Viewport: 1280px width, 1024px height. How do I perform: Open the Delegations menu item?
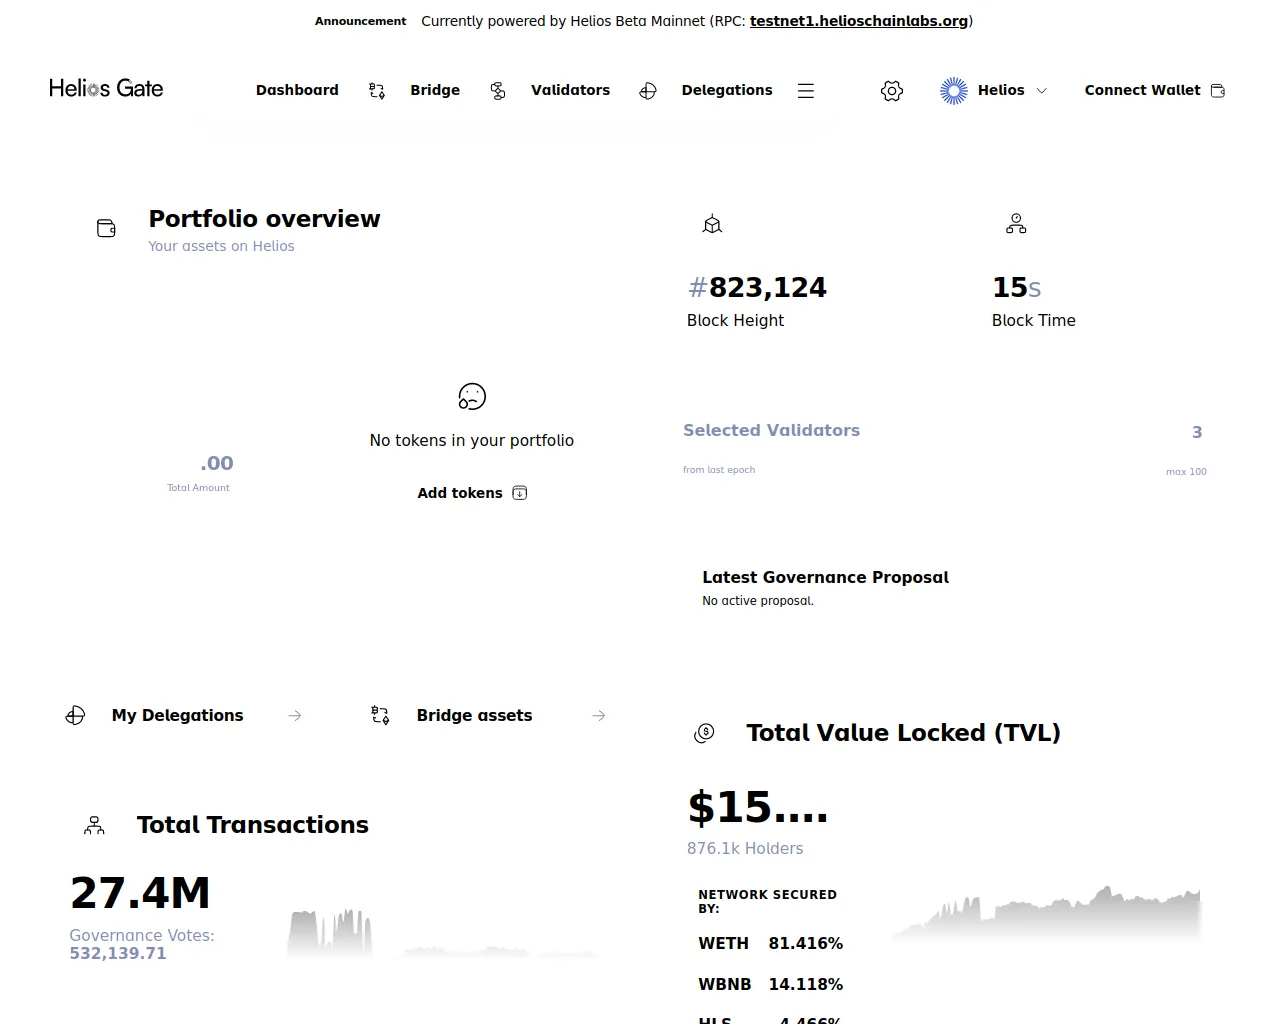pyautogui.click(x=727, y=90)
